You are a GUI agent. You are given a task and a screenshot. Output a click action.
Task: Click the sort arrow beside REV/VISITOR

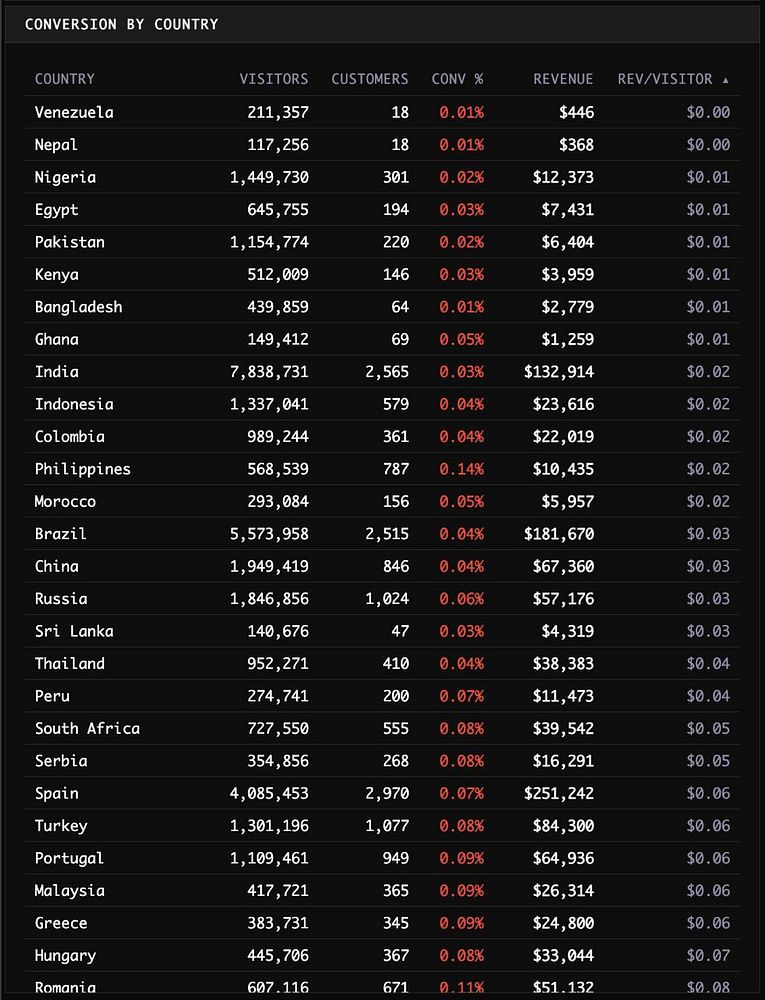(726, 79)
